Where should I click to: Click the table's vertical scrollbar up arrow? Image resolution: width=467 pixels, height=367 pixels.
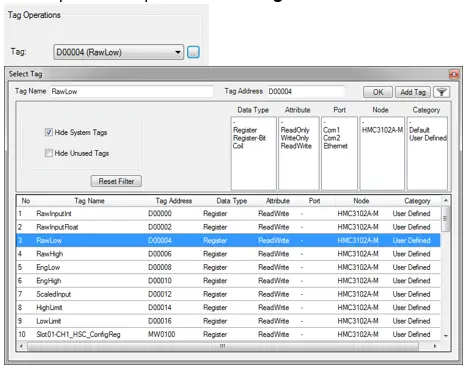click(x=446, y=200)
